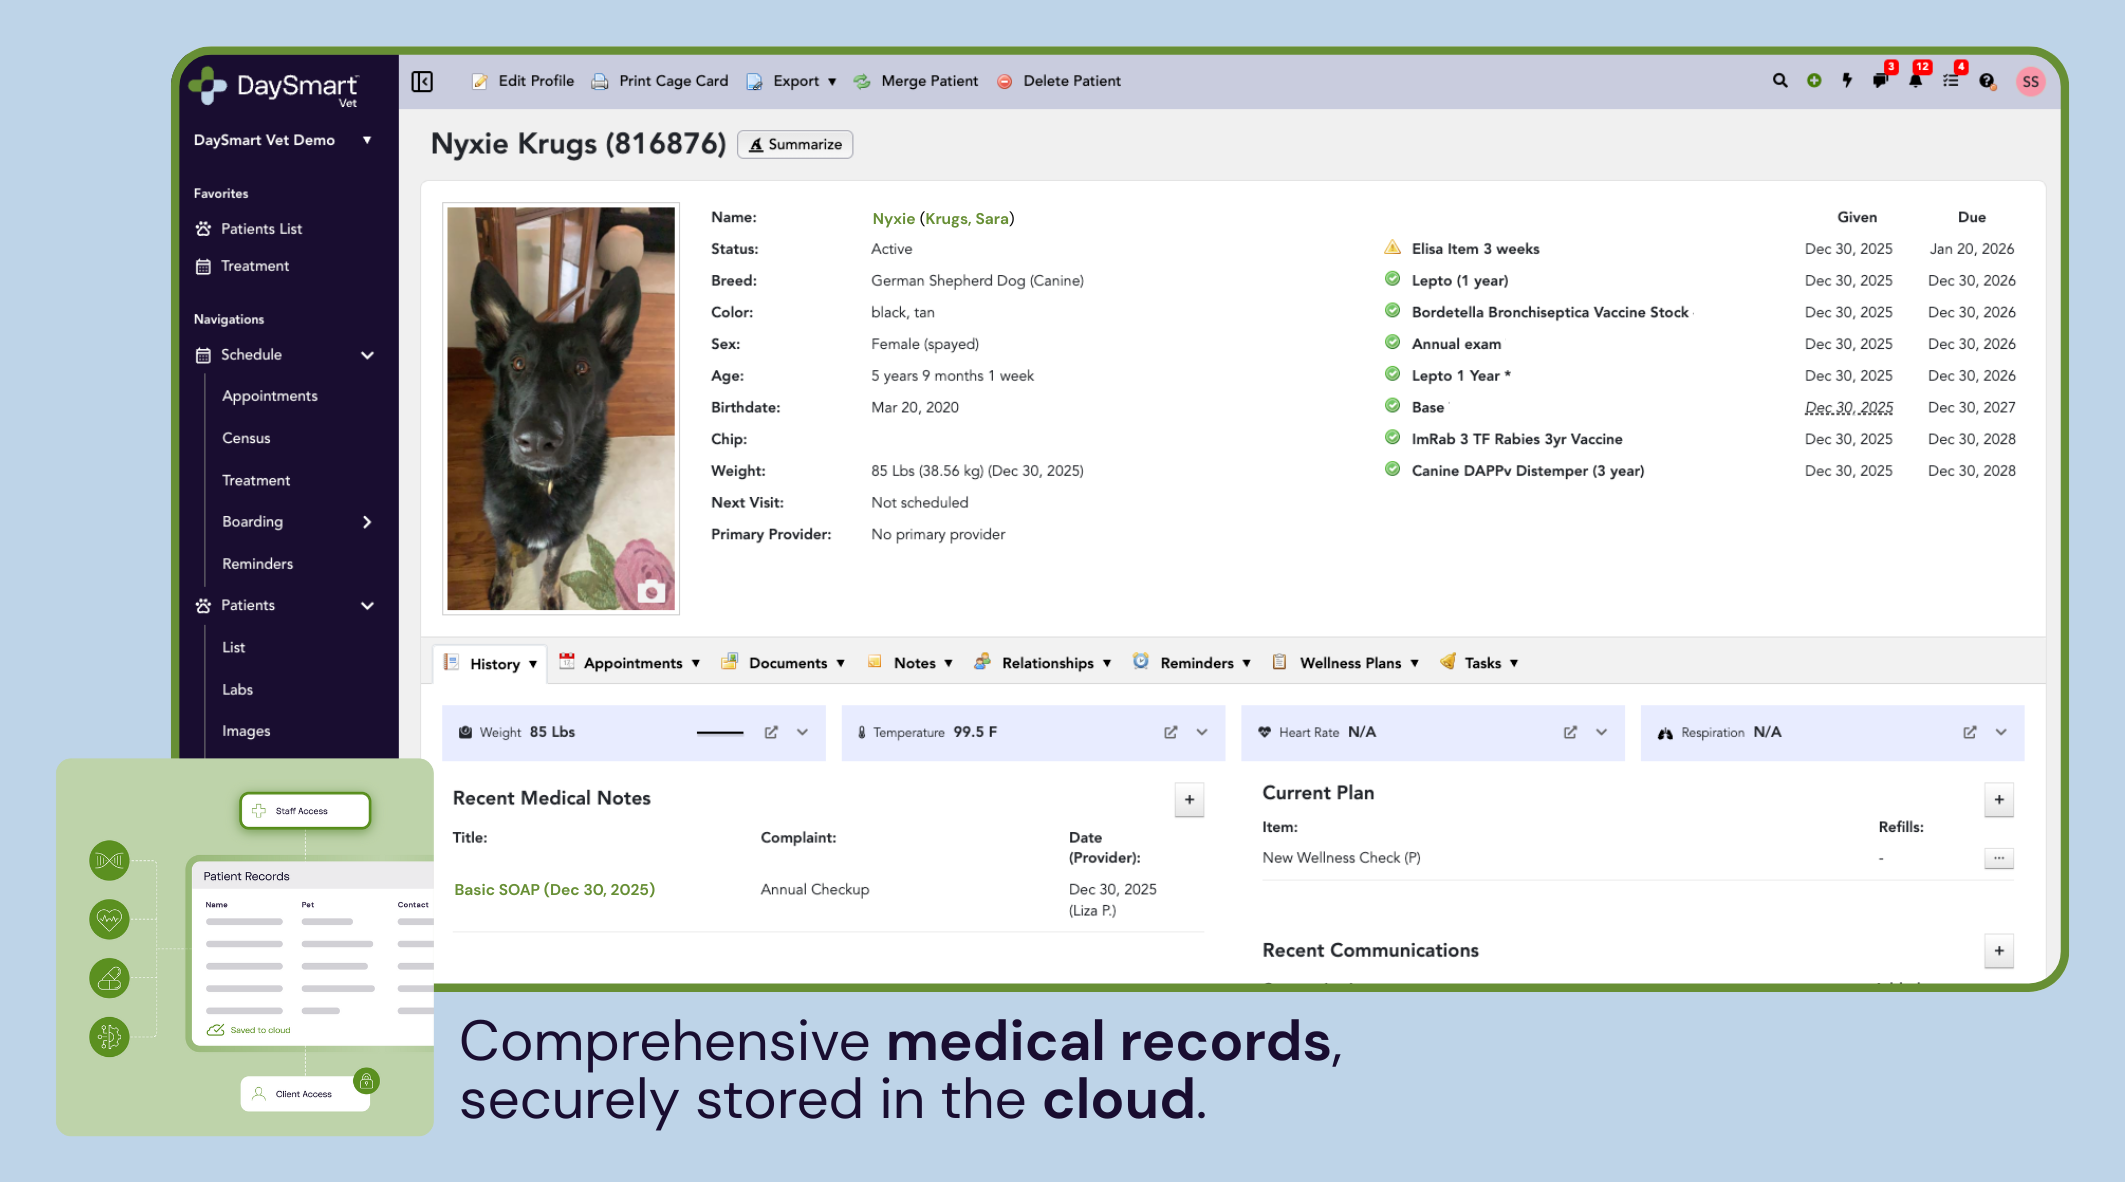The width and height of the screenshot is (2125, 1182).
Task: Open the global search magnifier icon
Action: 1779,80
